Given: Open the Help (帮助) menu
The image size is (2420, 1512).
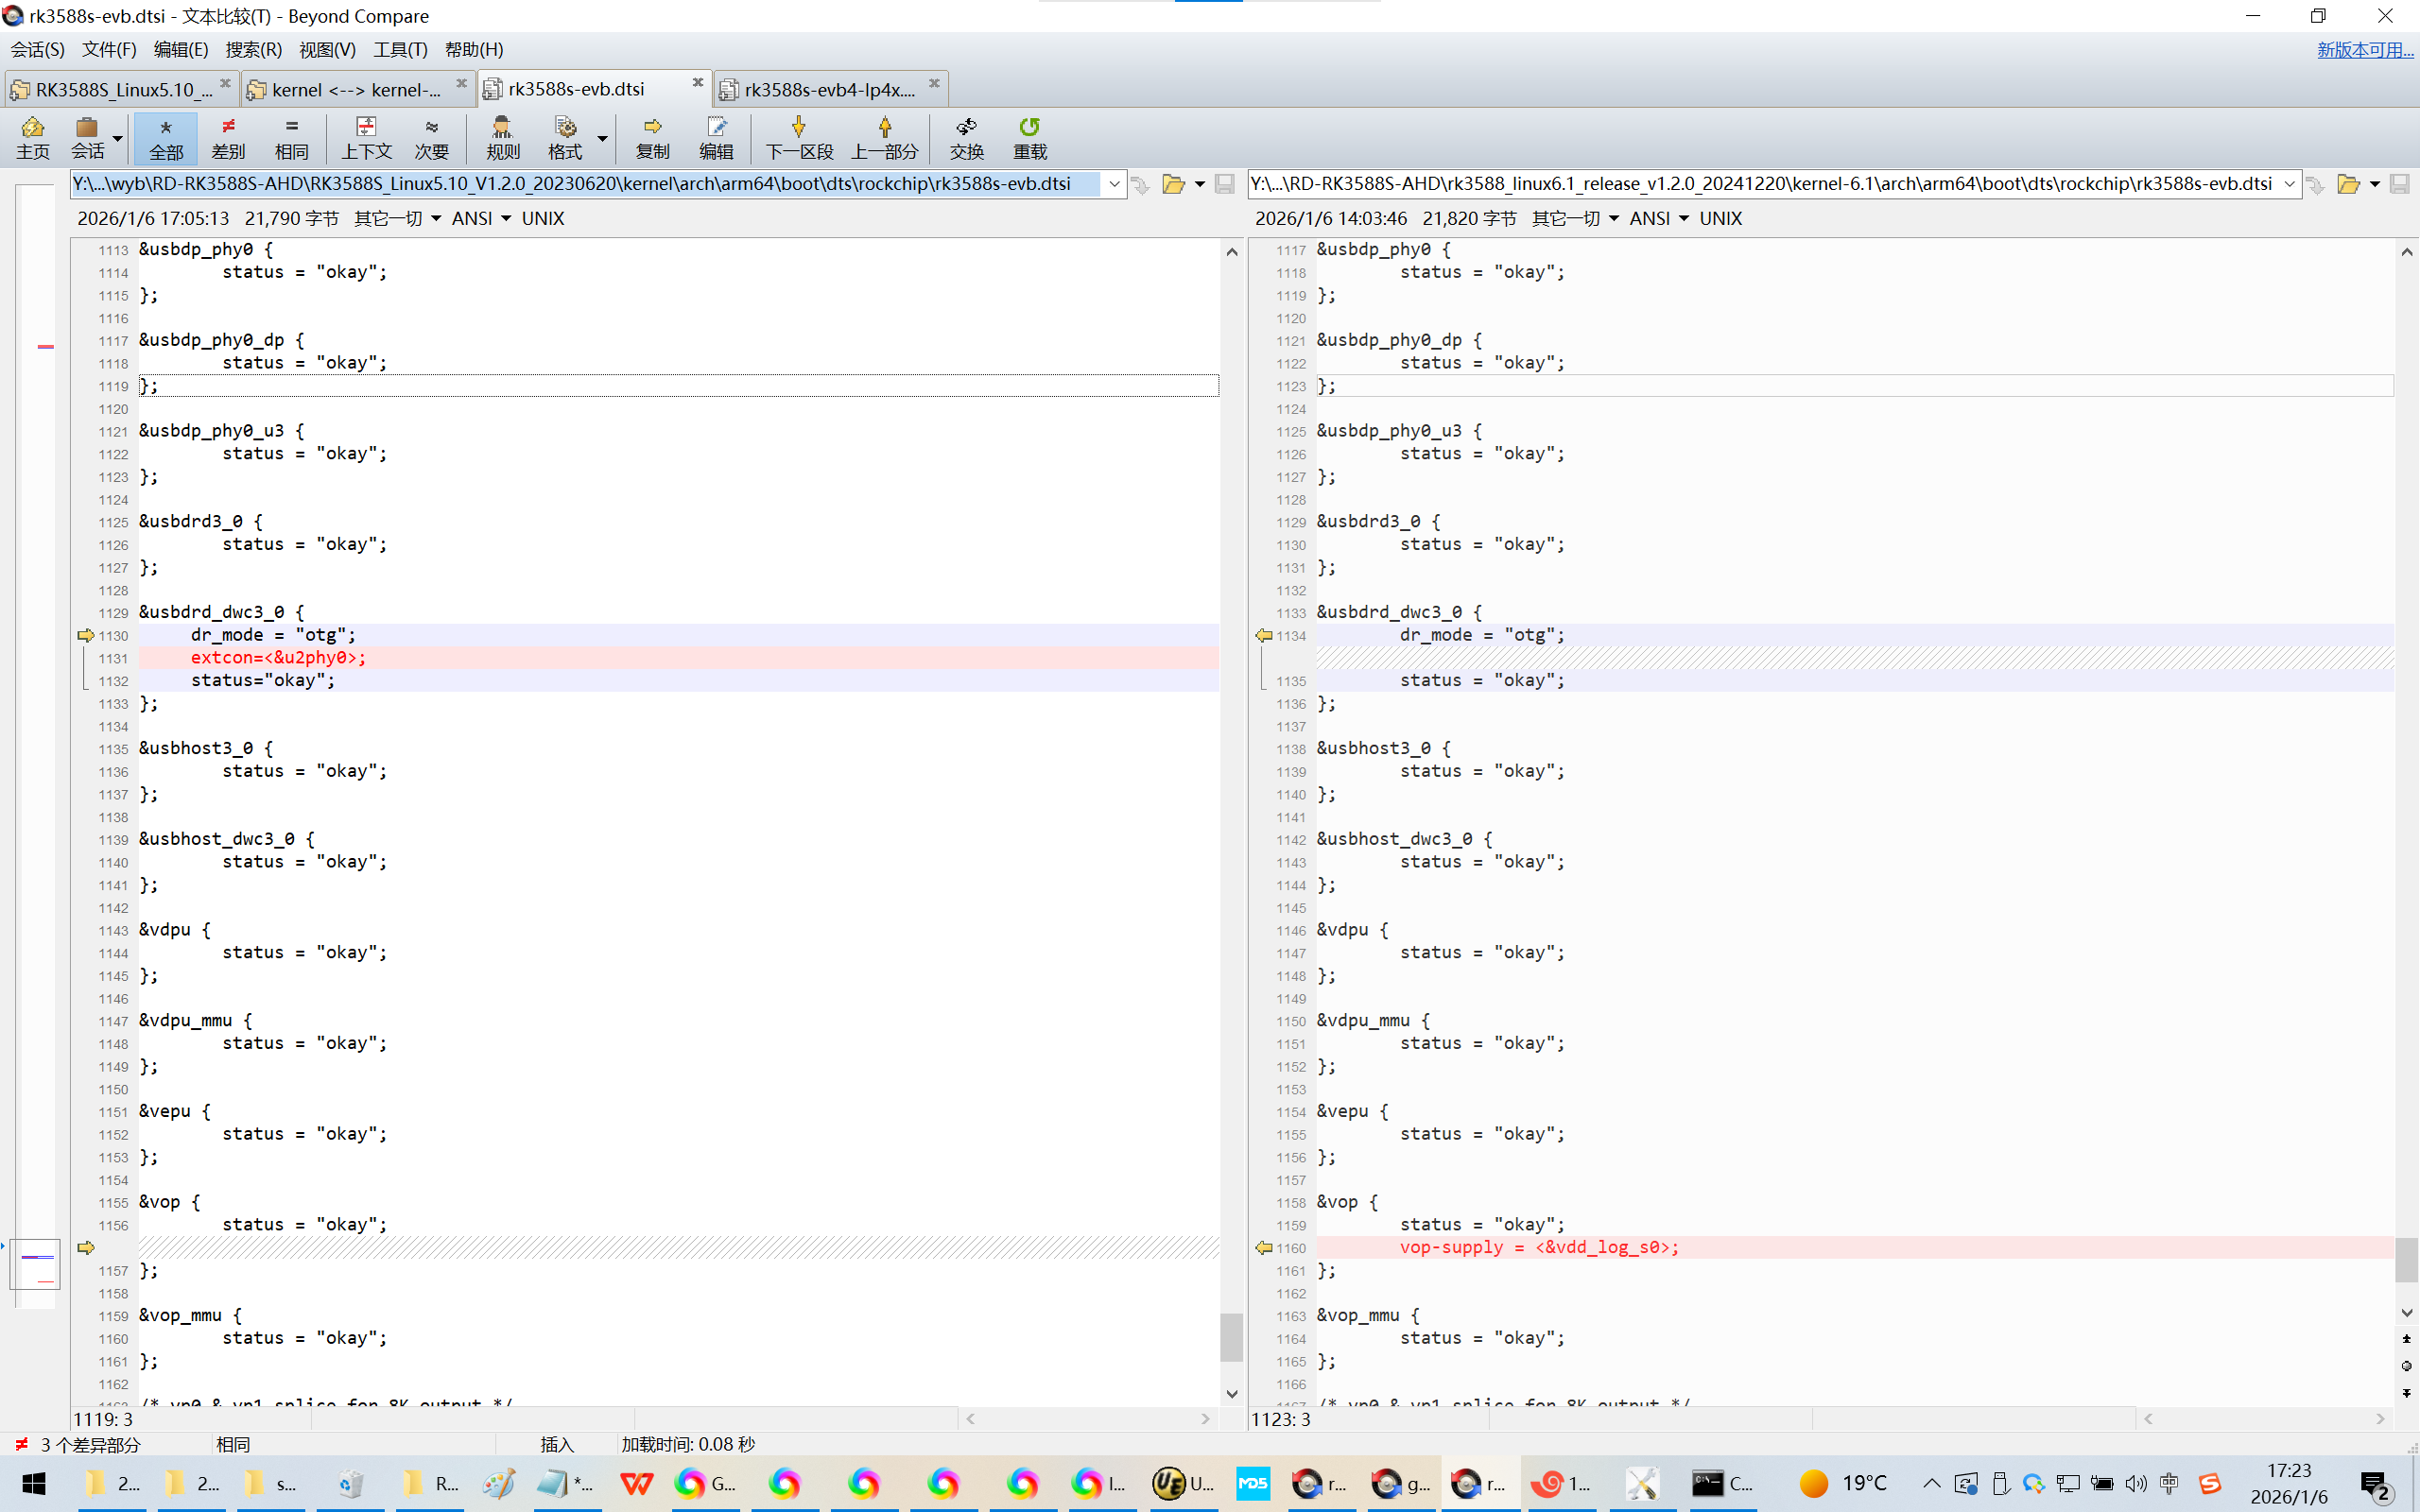Looking at the screenshot, I should 474,50.
